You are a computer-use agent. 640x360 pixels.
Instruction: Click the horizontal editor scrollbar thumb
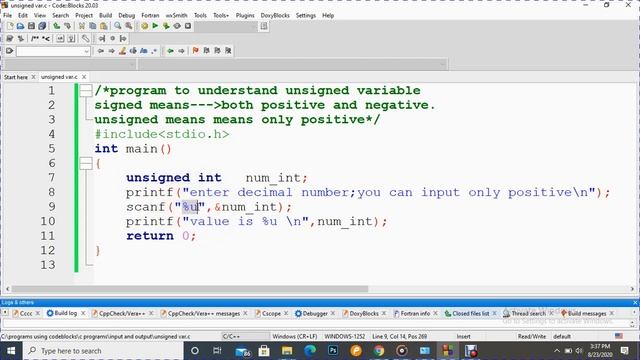tap(190, 289)
